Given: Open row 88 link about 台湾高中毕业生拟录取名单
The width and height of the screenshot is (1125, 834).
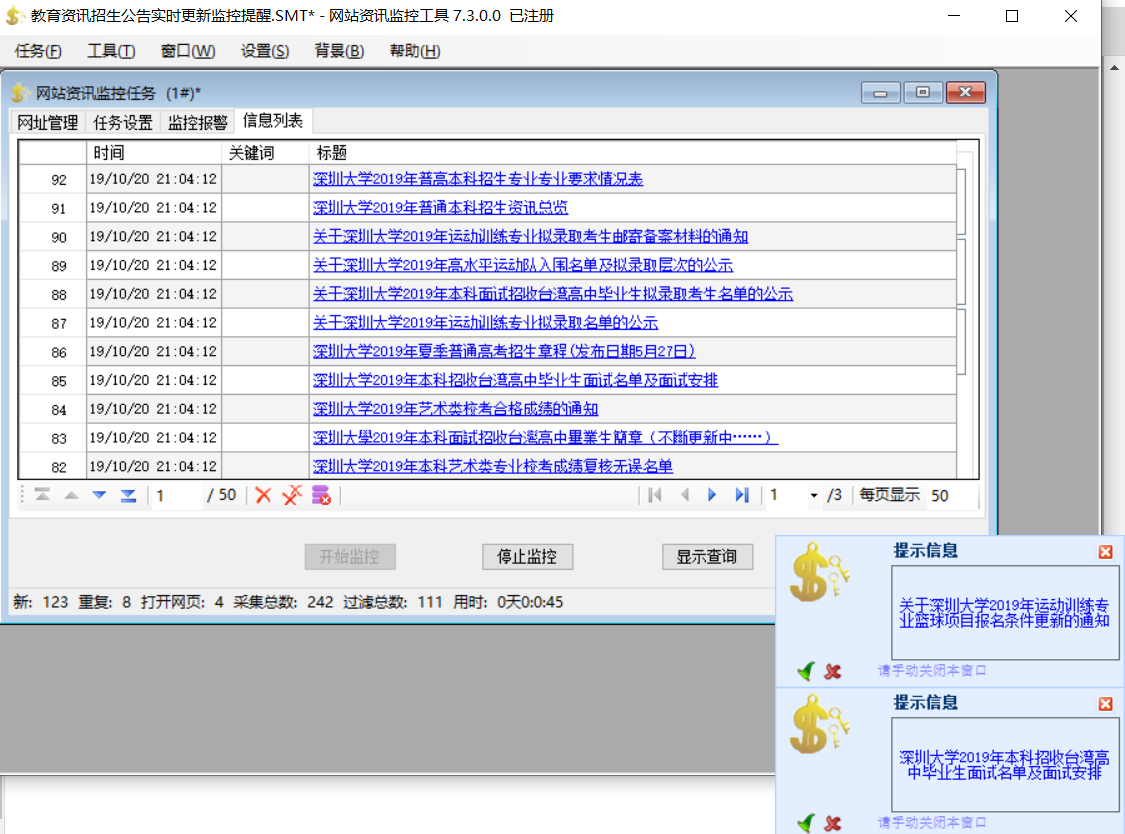Looking at the screenshot, I should (x=553, y=294).
